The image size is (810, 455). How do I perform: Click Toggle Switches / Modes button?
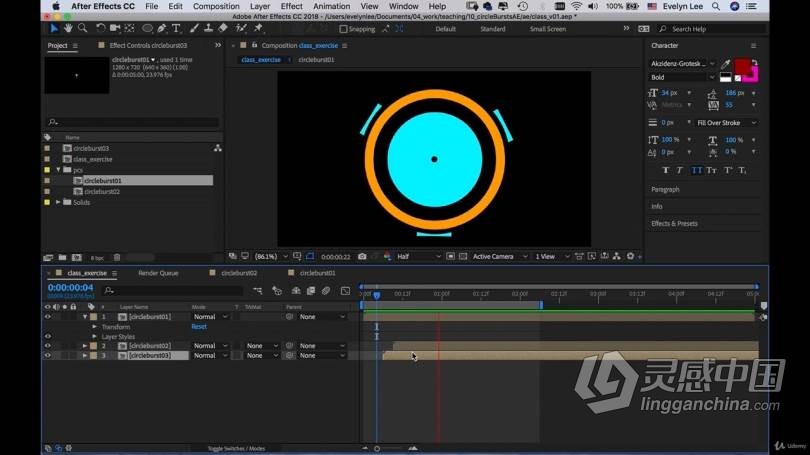[x=236, y=448]
